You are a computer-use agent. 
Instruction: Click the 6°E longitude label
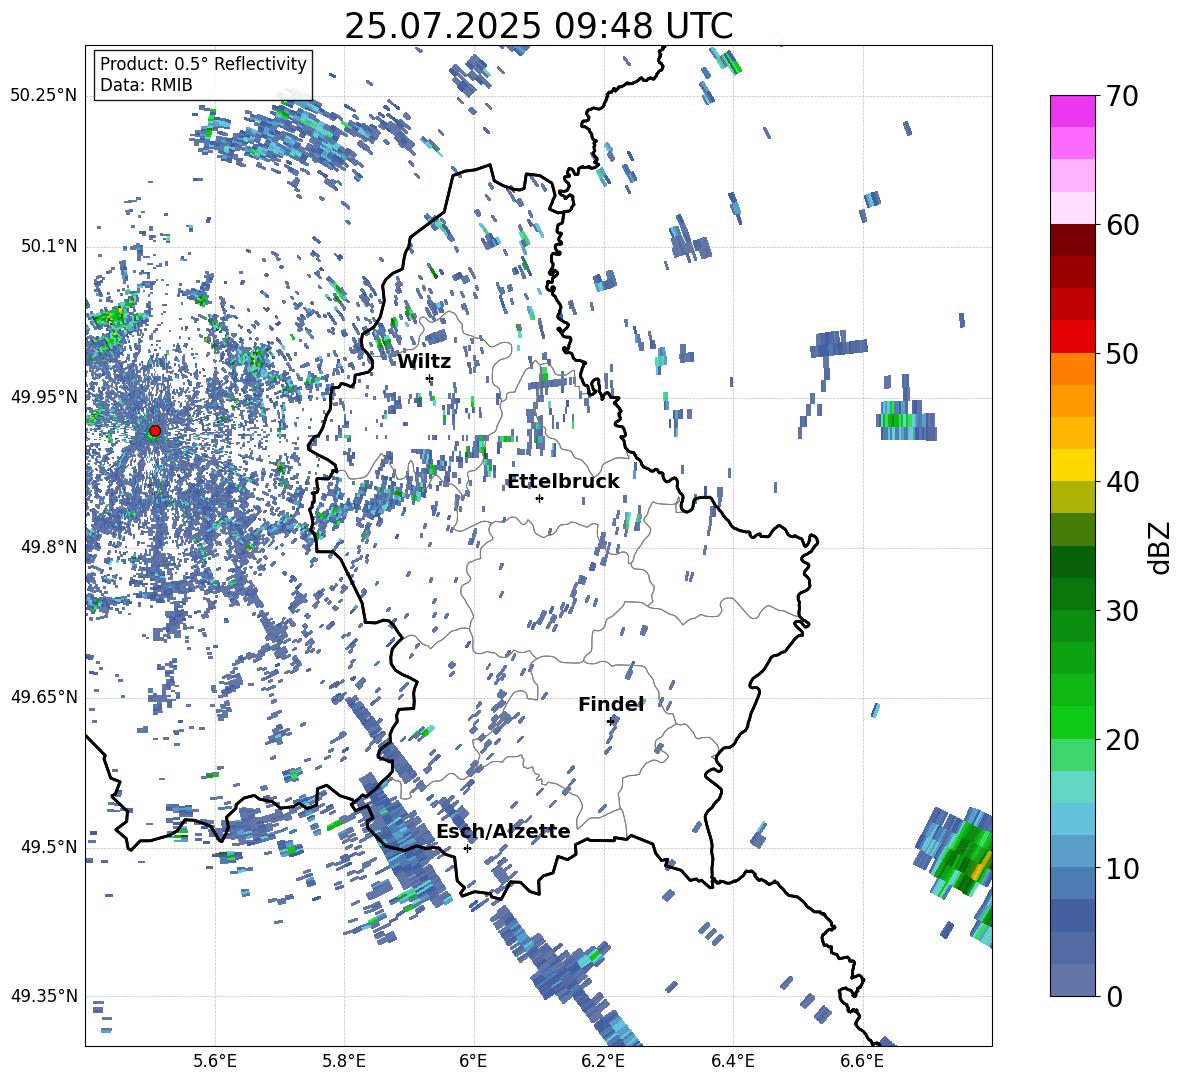point(473,1061)
